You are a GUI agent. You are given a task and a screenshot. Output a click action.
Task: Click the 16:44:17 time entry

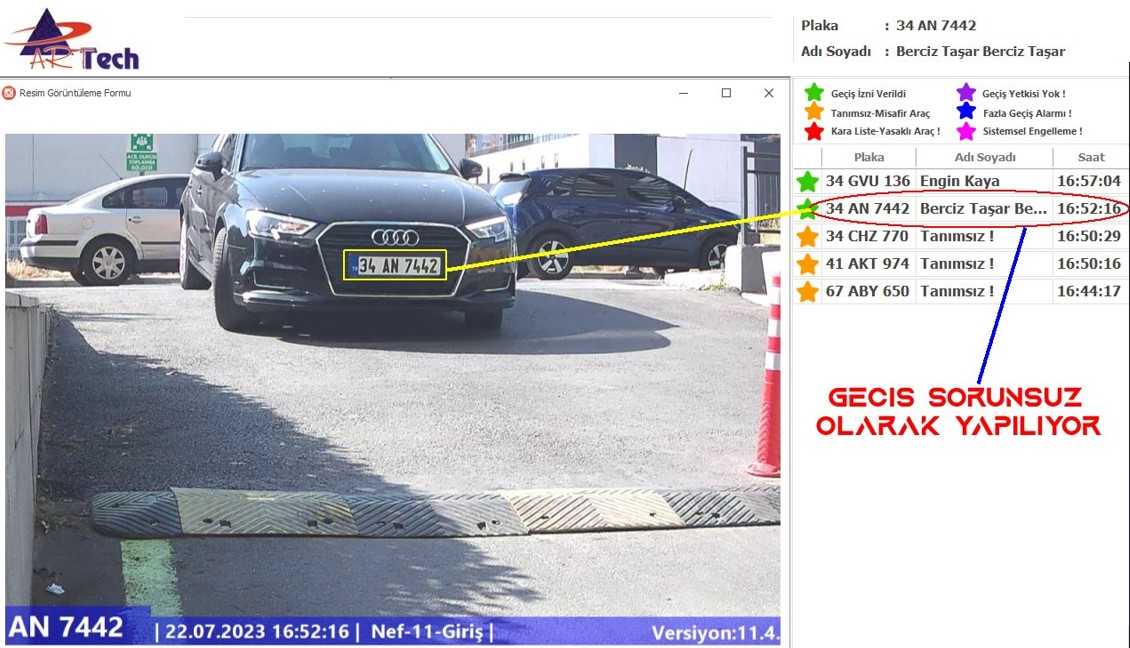(1089, 291)
